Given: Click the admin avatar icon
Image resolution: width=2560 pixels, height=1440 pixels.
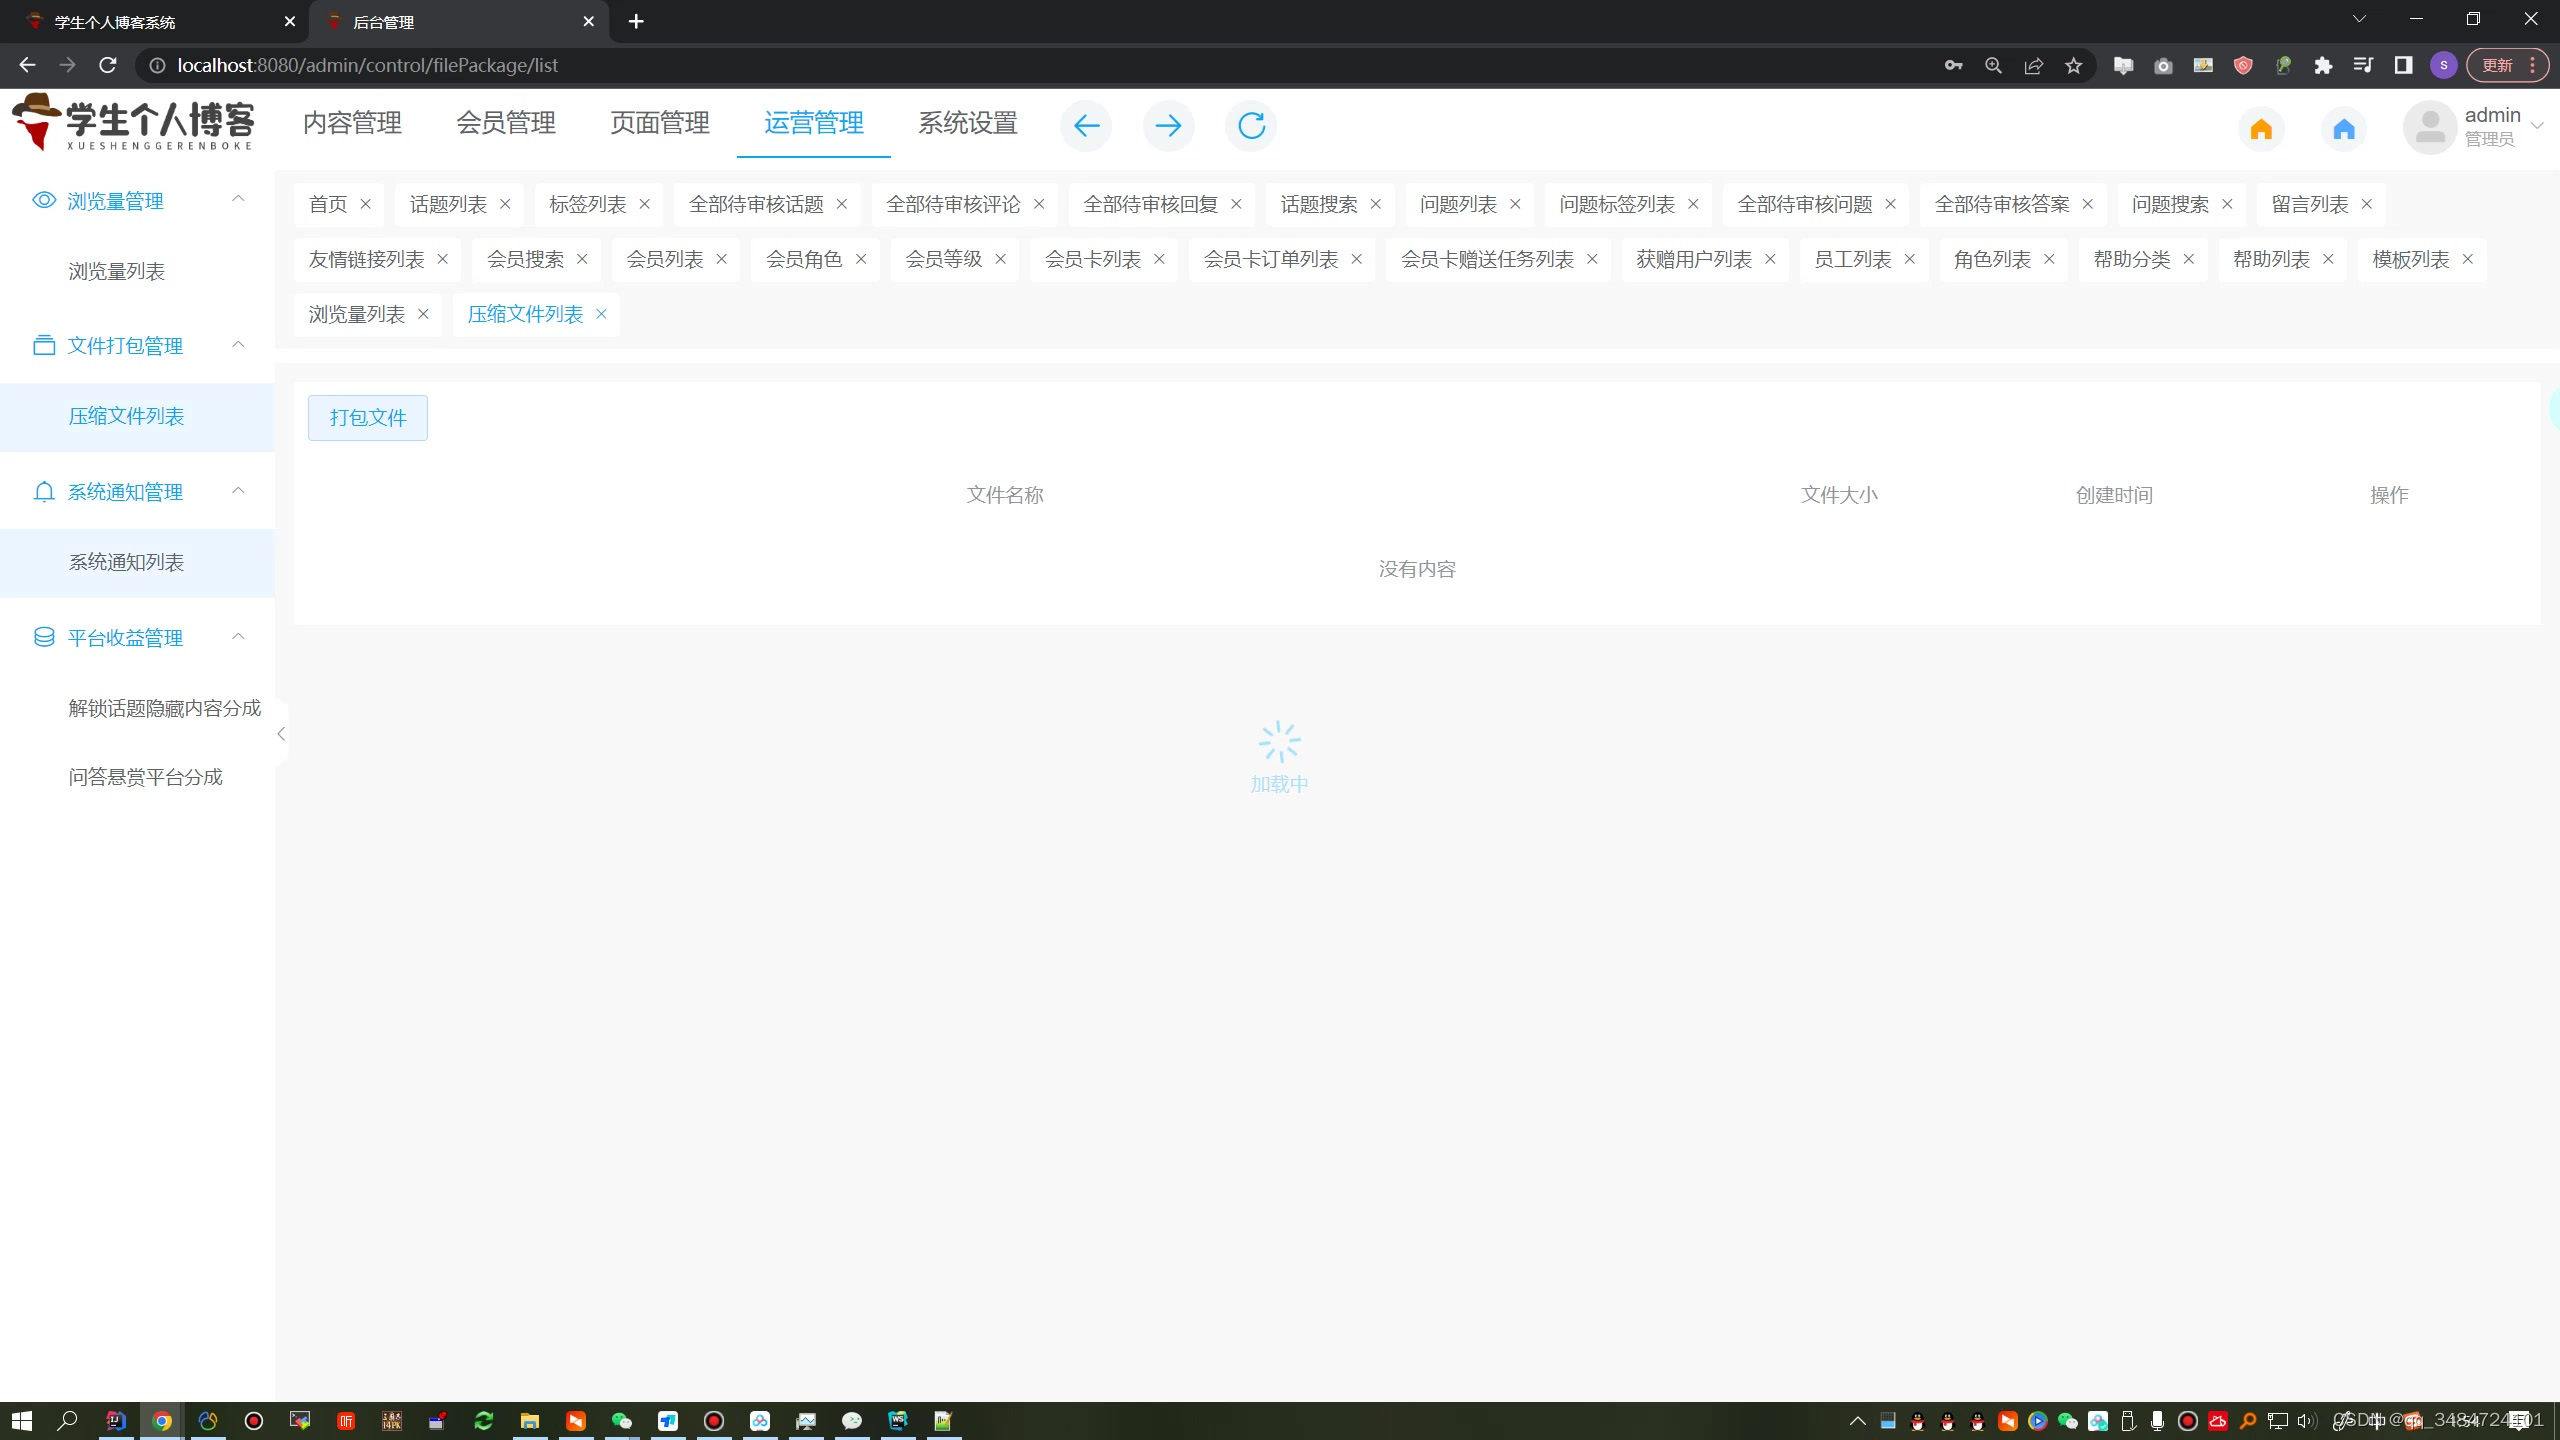Looking at the screenshot, I should [x=2430, y=127].
